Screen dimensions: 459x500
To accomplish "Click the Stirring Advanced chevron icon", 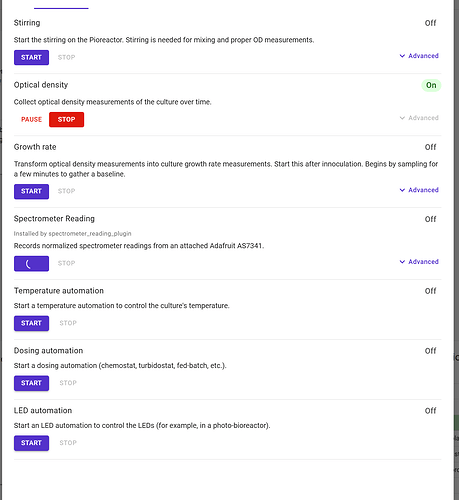I will pos(402,56).
